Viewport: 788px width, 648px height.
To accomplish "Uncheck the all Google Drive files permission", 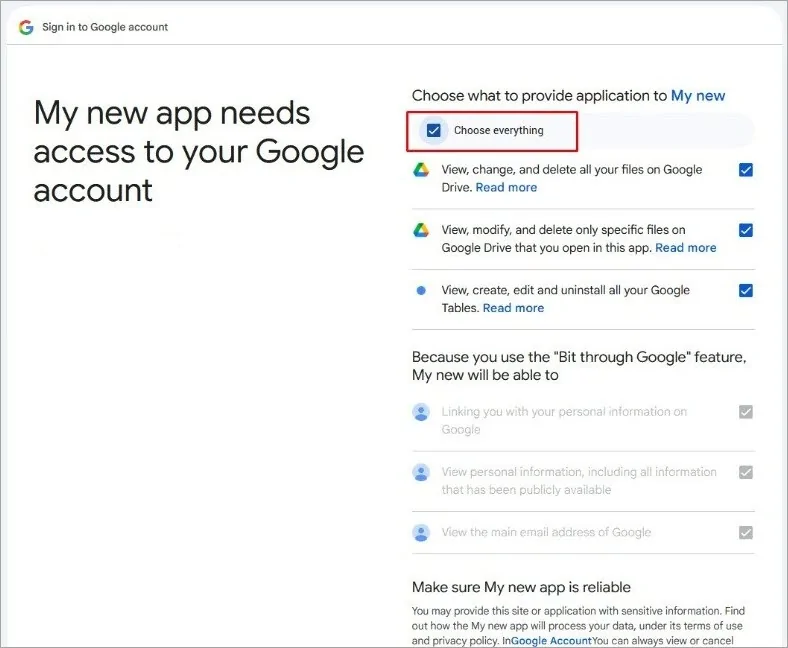I will [x=745, y=170].
